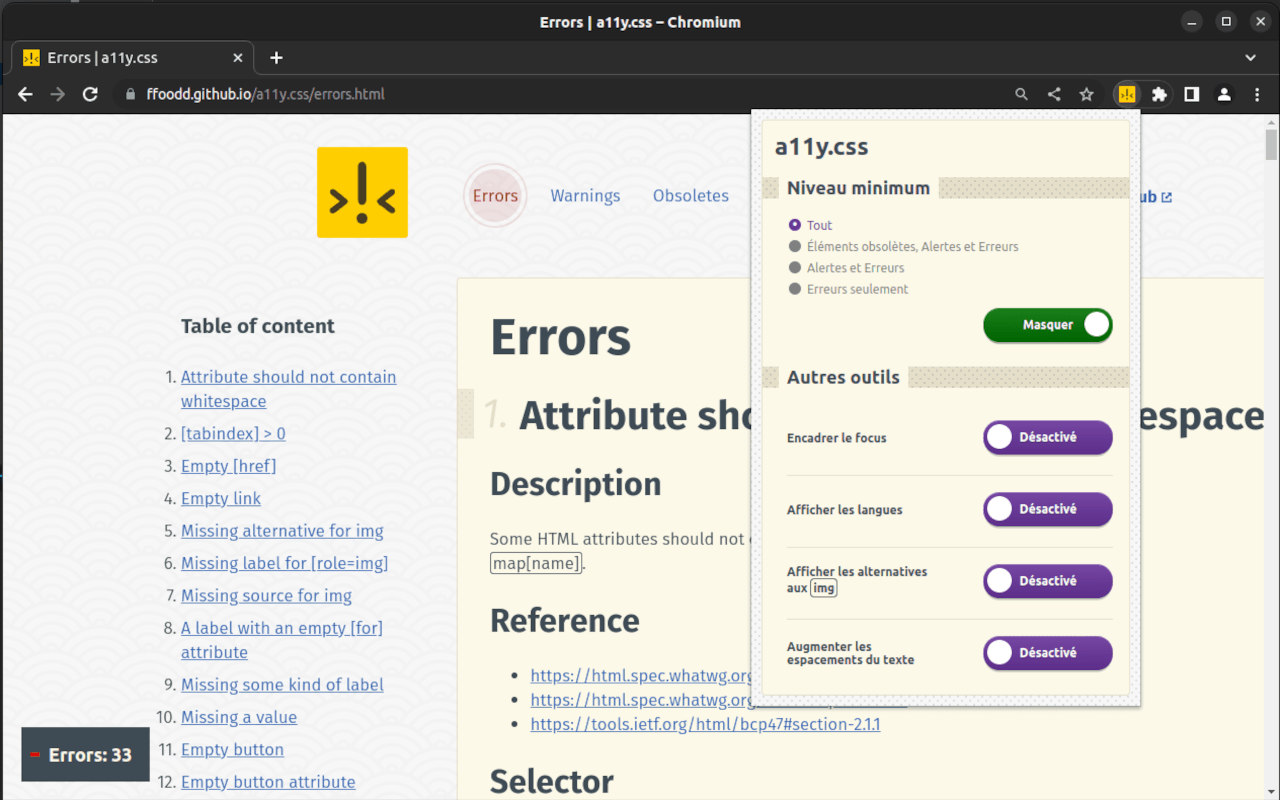This screenshot has width=1280, height=800.
Task: Open the Chromium three-dot menu
Action: 1257,94
